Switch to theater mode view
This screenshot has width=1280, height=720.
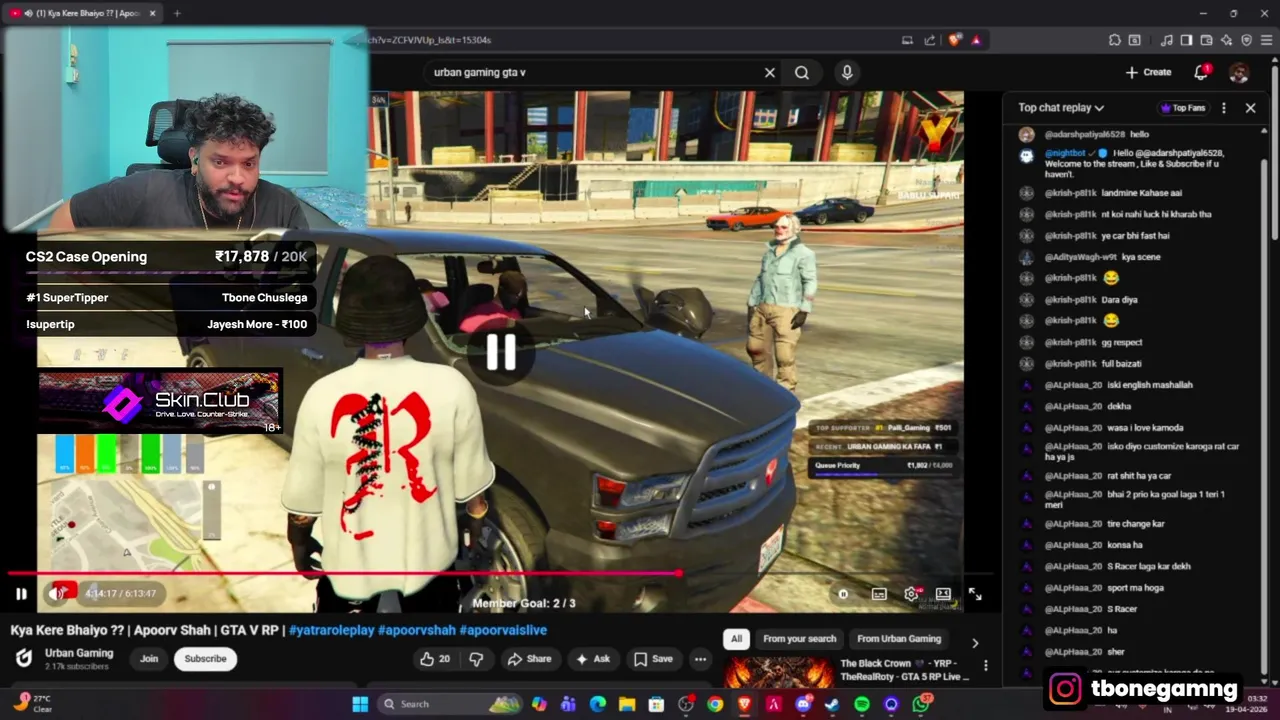click(943, 594)
